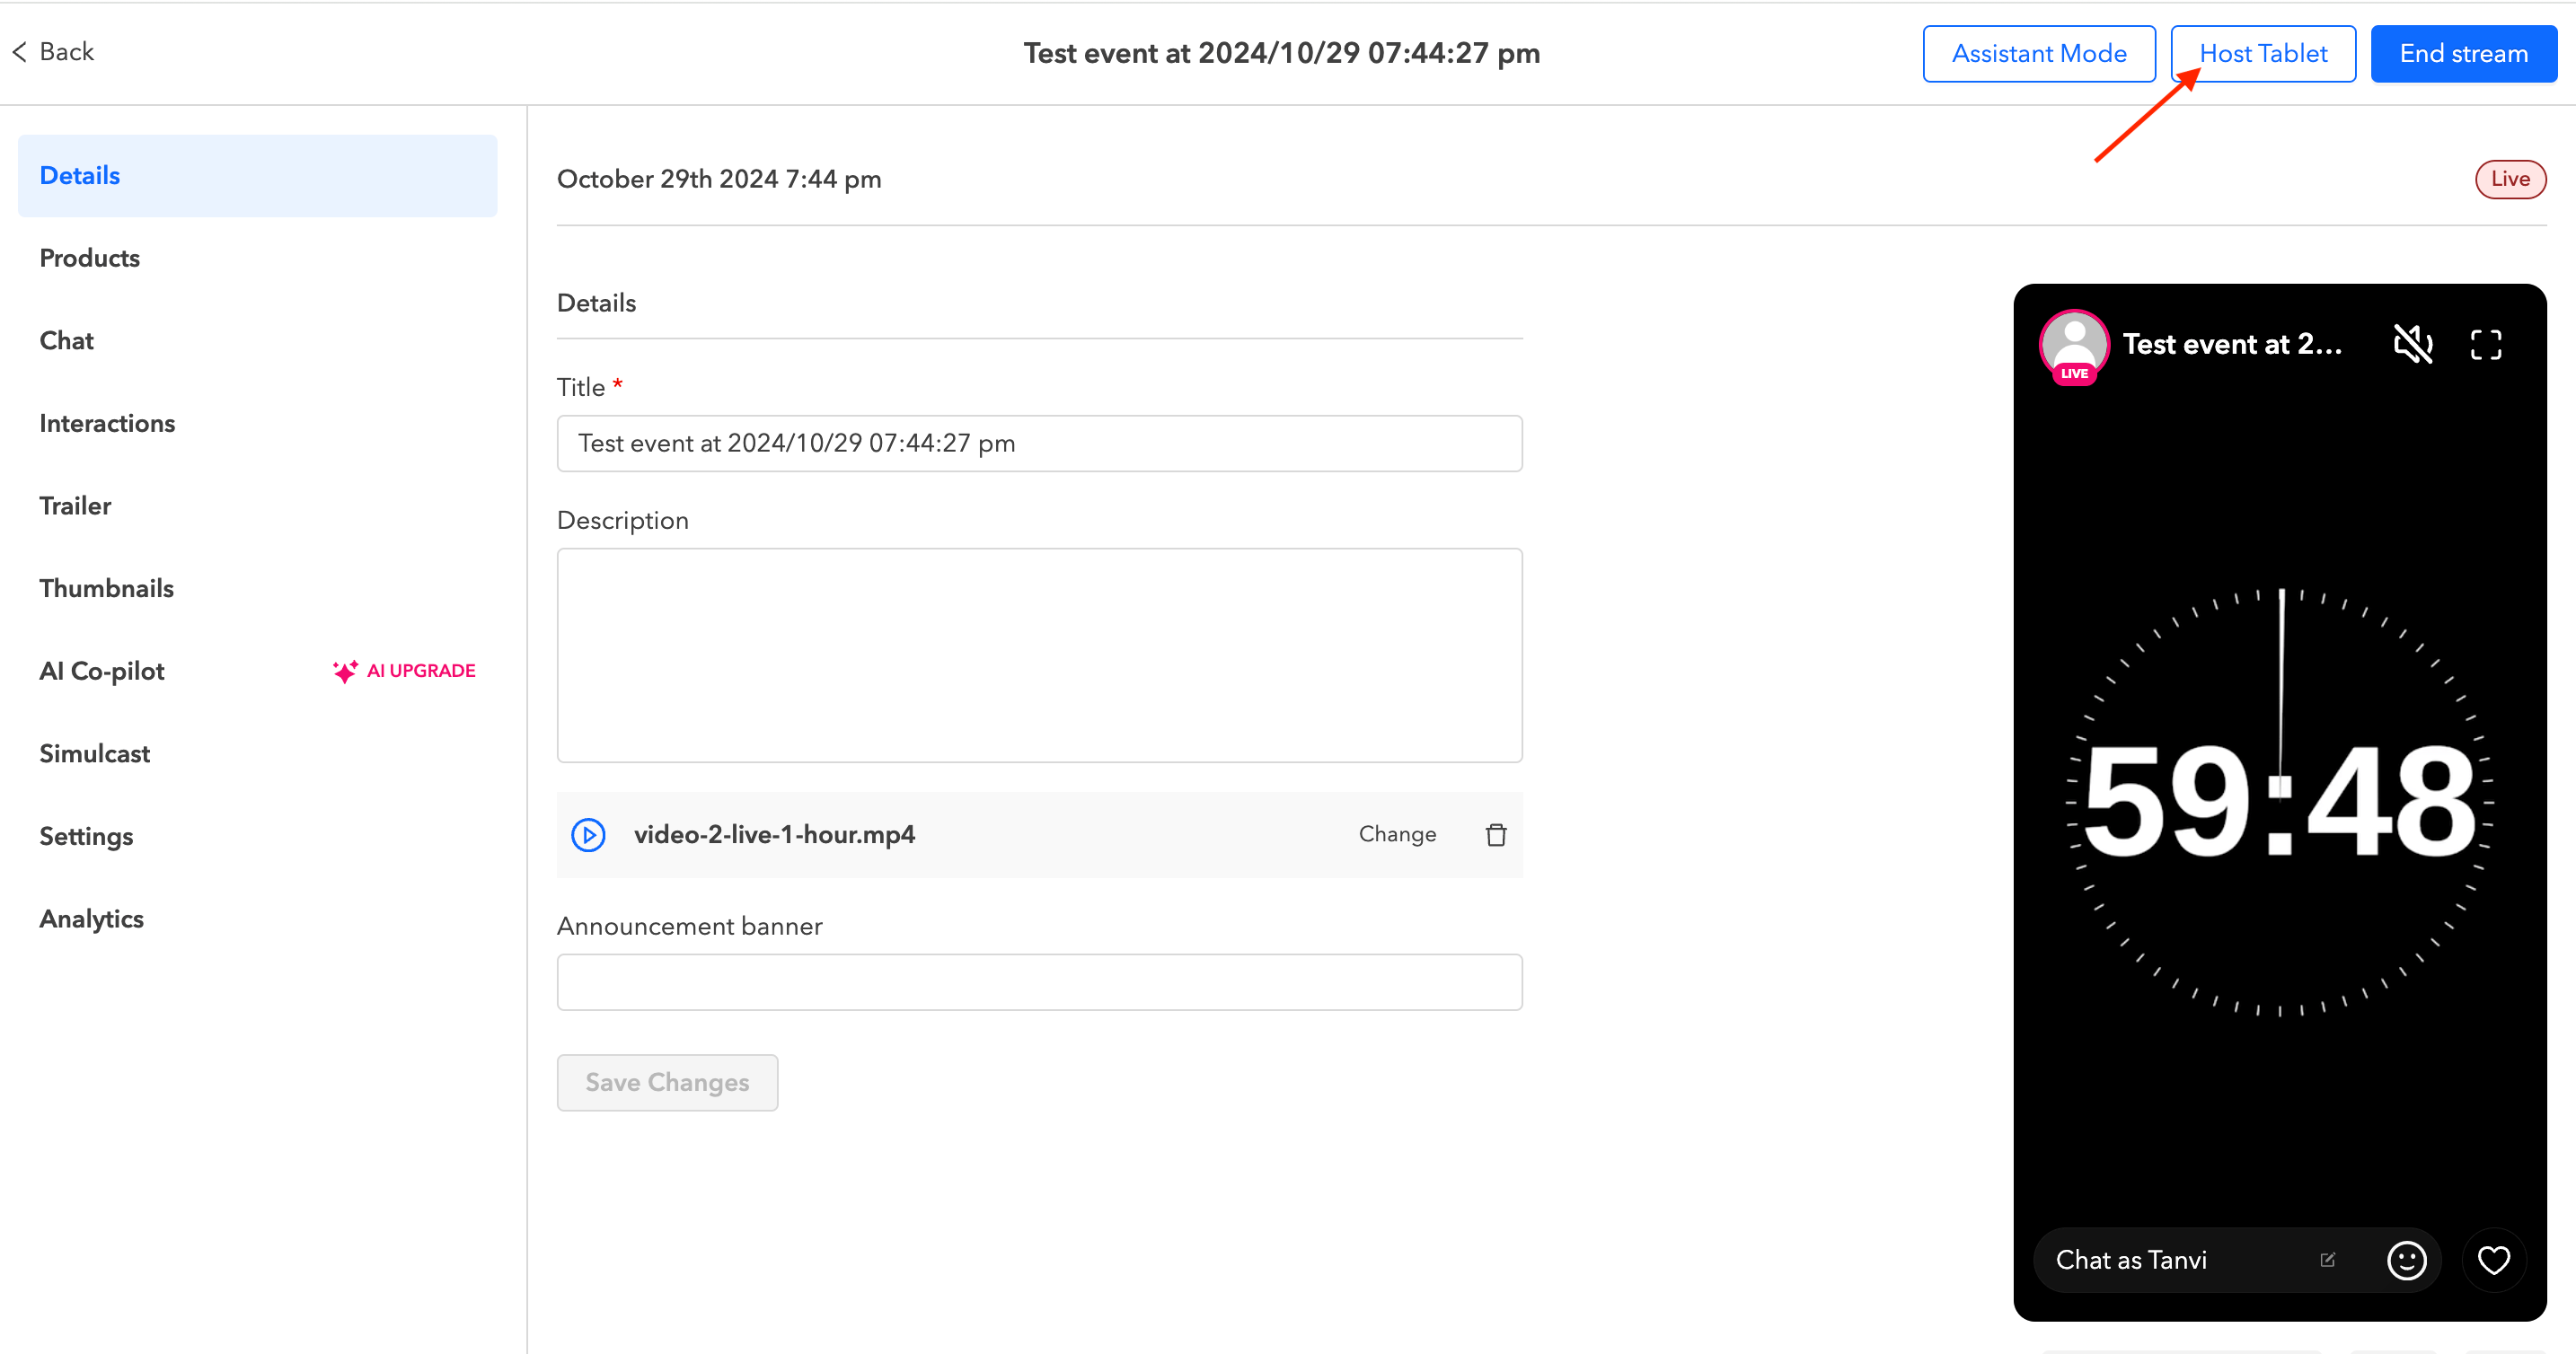Delete the uploaded video using trash icon
The height and width of the screenshot is (1354, 2576).
point(1496,834)
